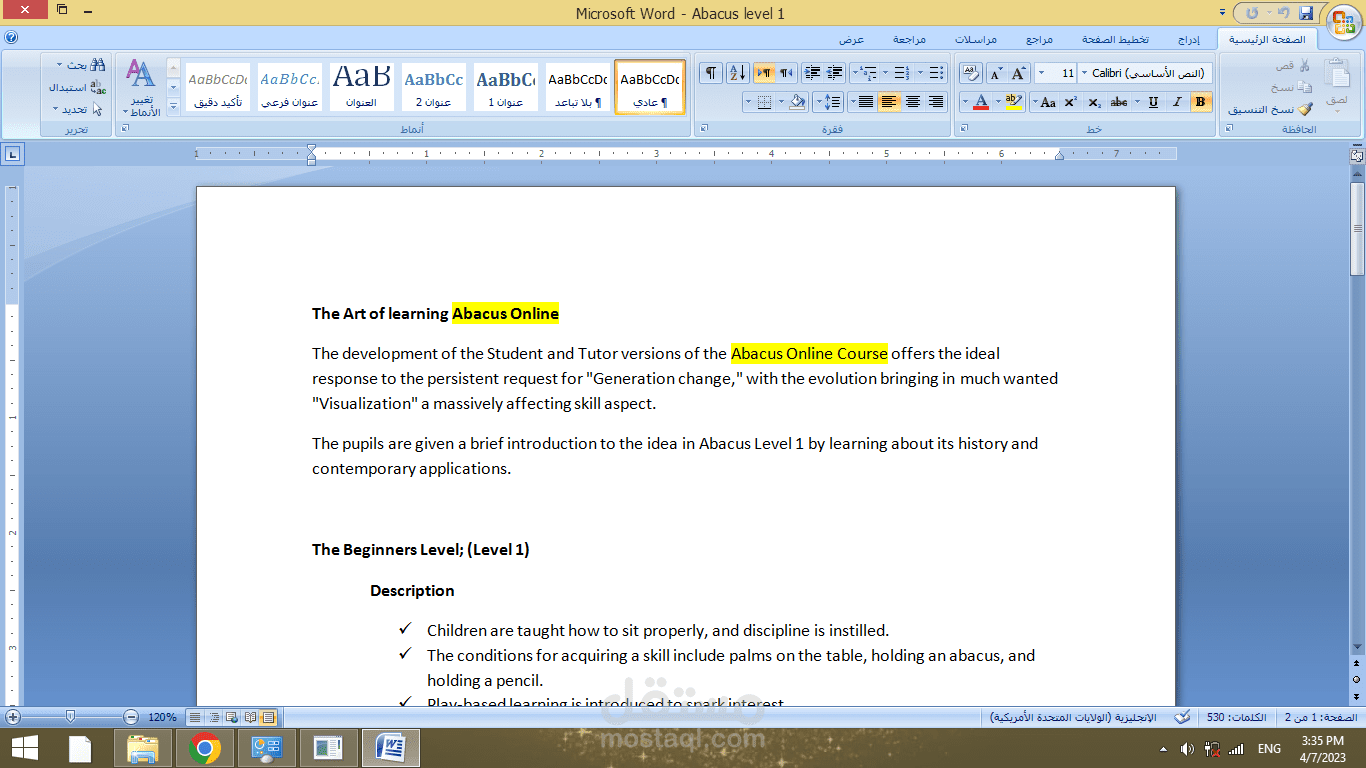Apply the عنوان فرعي subtitle style

(289, 87)
